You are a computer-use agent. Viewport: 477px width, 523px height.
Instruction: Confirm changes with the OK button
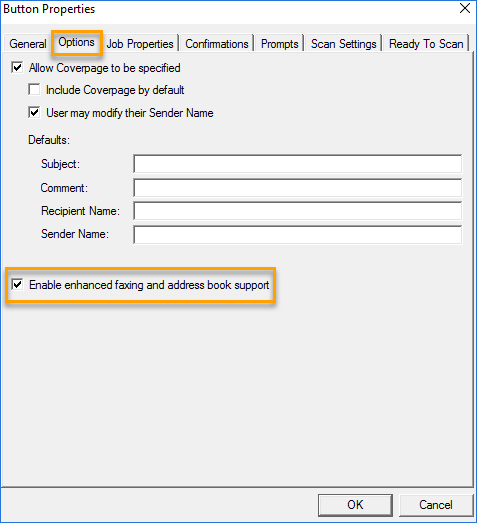[x=355, y=505]
